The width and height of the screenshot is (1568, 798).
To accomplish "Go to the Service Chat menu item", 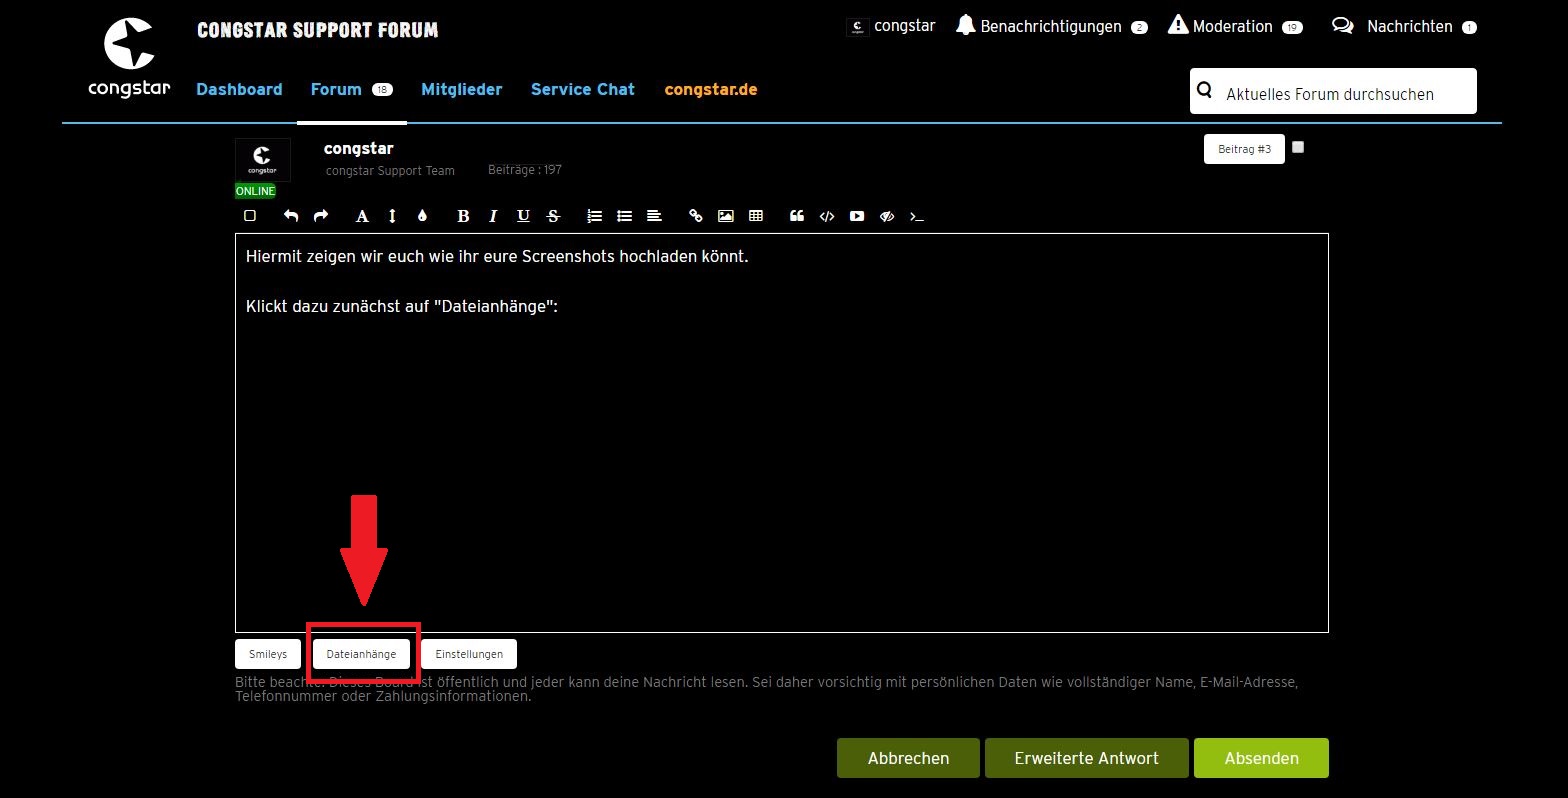I will click(582, 89).
